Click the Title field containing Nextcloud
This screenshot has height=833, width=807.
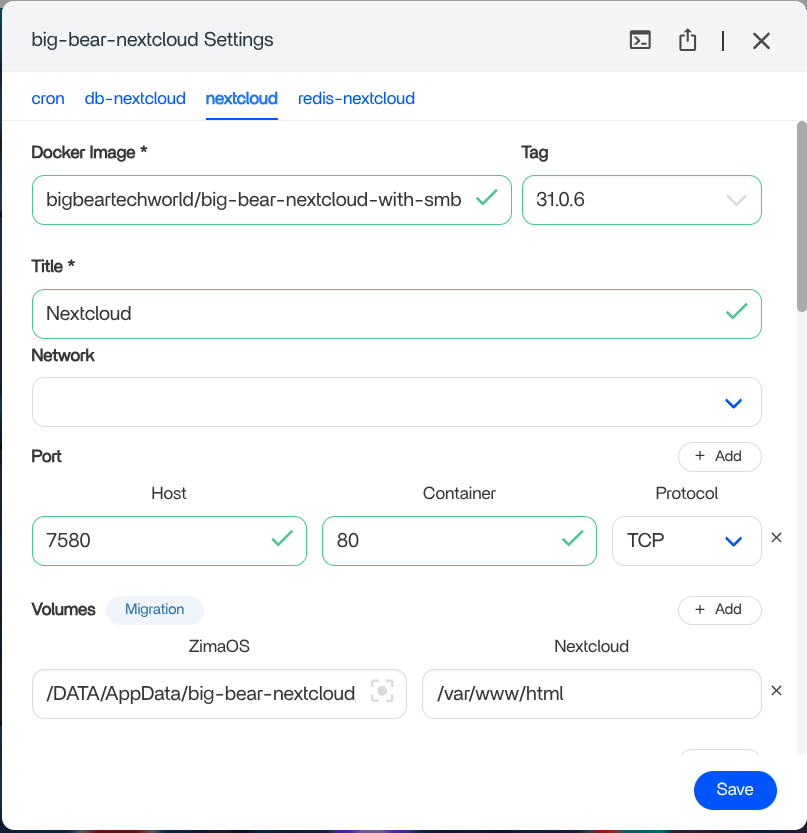coord(397,314)
